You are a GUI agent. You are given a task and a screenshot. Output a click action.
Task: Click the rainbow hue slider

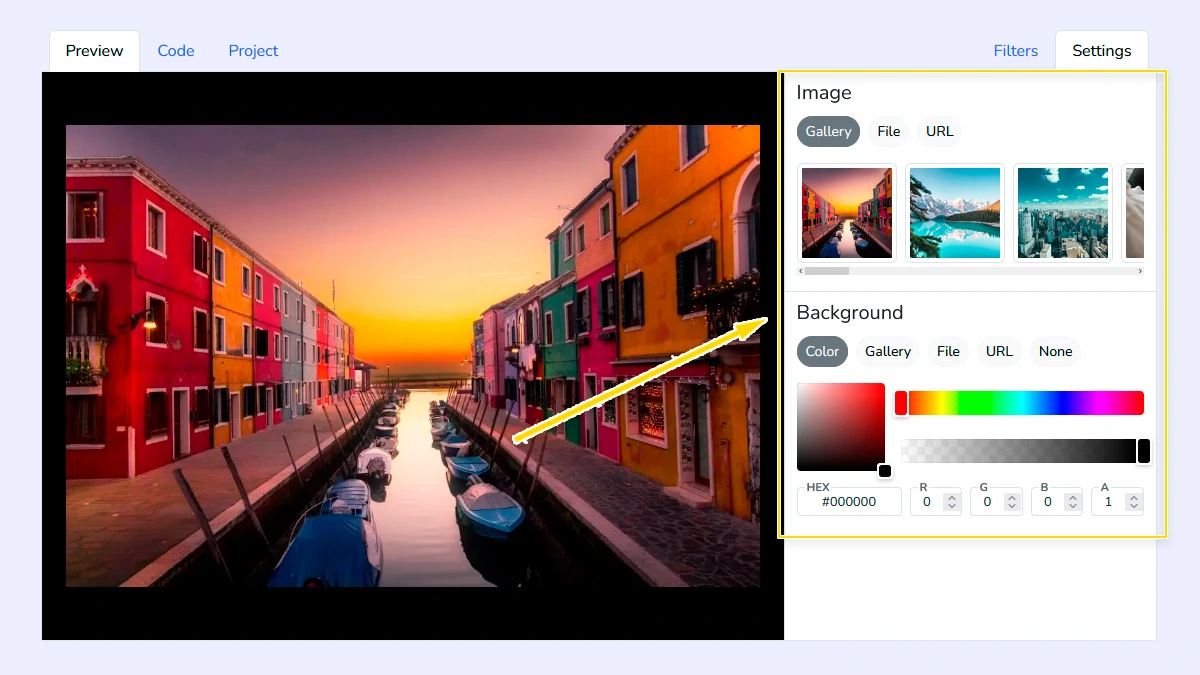1020,402
